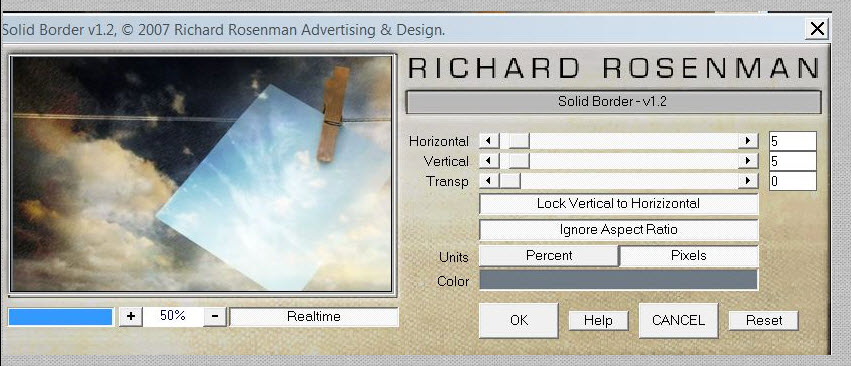The width and height of the screenshot is (851, 366).
Task: Click the Transp slider right arrow
Action: point(748,181)
